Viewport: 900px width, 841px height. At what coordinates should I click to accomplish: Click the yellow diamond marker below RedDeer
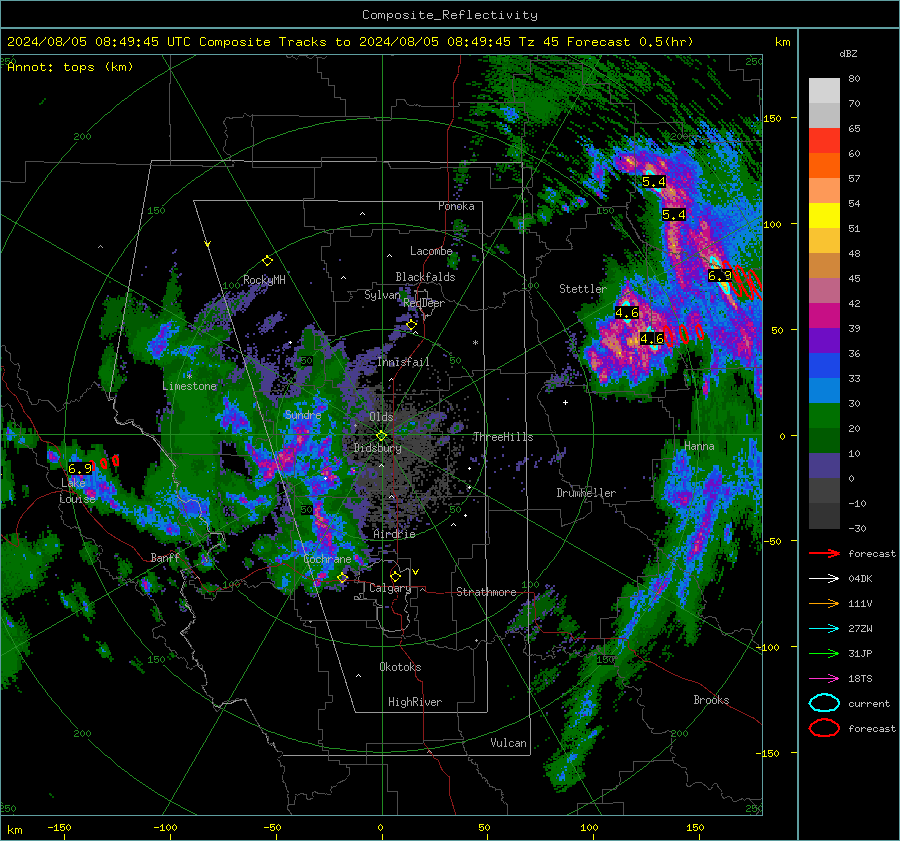411,325
